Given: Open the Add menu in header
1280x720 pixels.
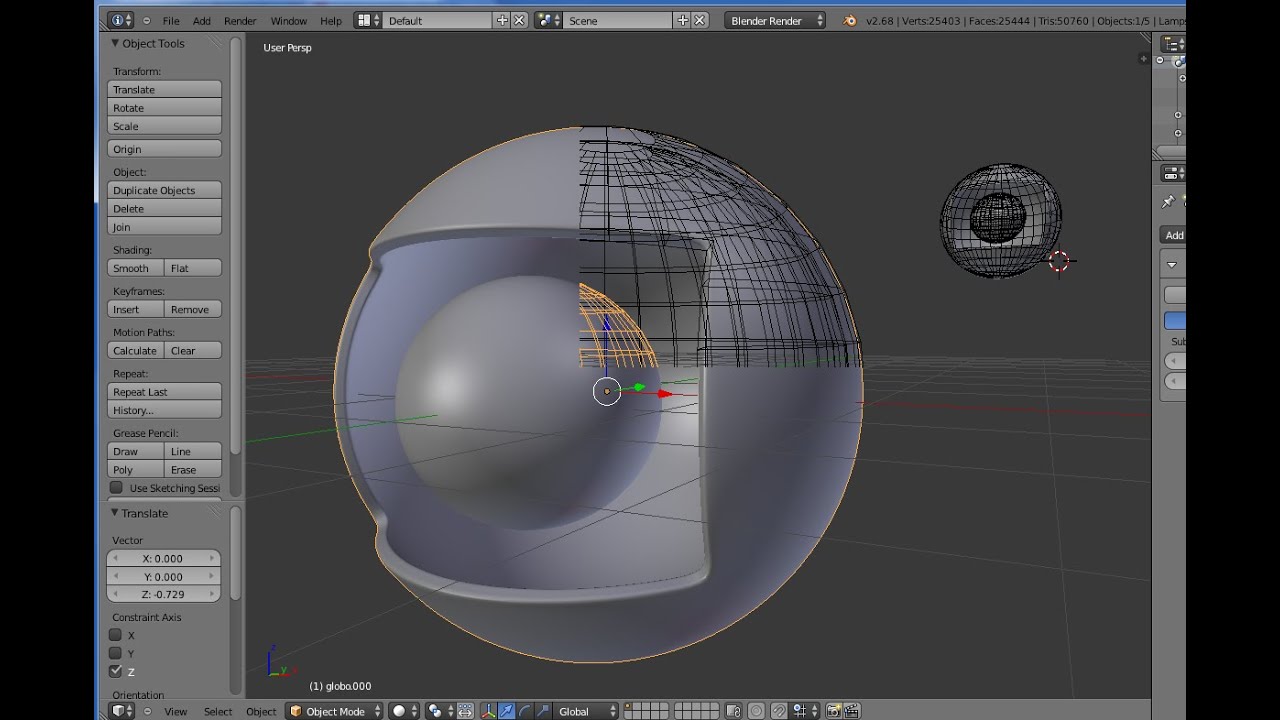Looking at the screenshot, I should 202,20.
